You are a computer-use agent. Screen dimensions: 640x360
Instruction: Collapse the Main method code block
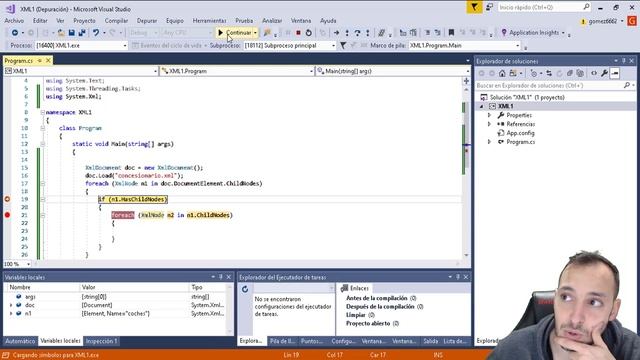(x=42, y=144)
